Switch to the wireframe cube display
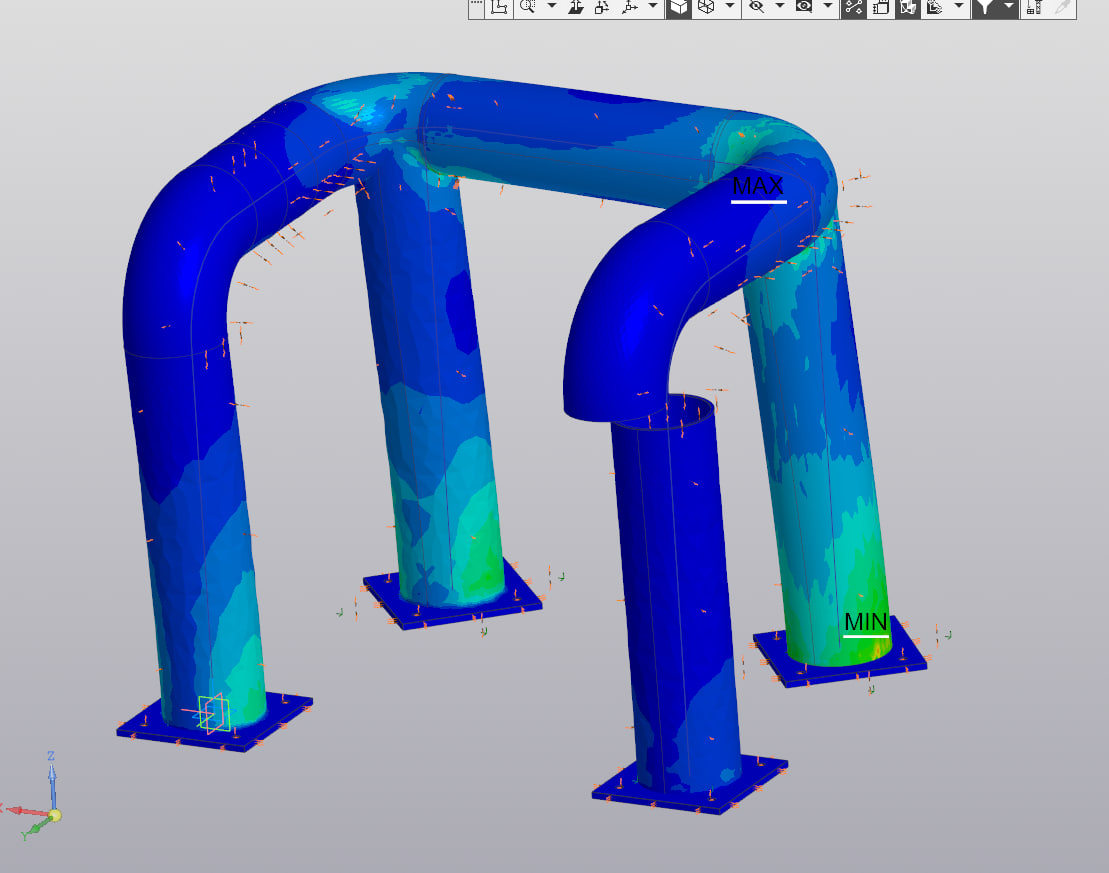 (706, 7)
